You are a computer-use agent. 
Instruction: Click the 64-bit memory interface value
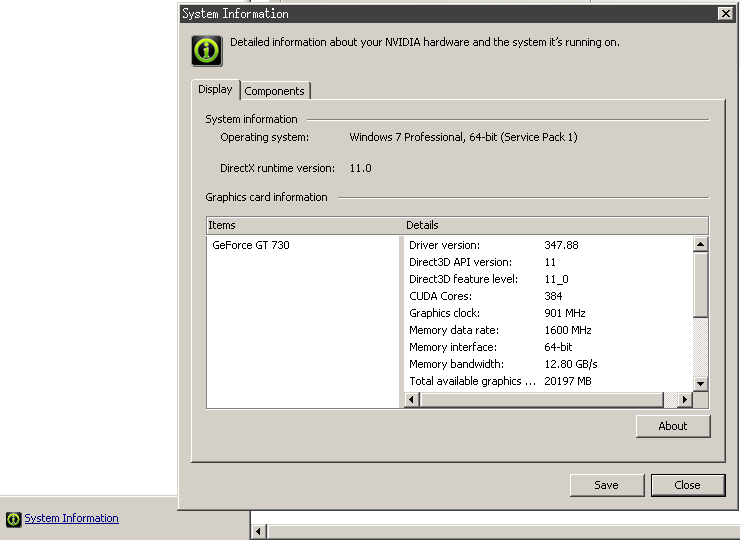(558, 347)
